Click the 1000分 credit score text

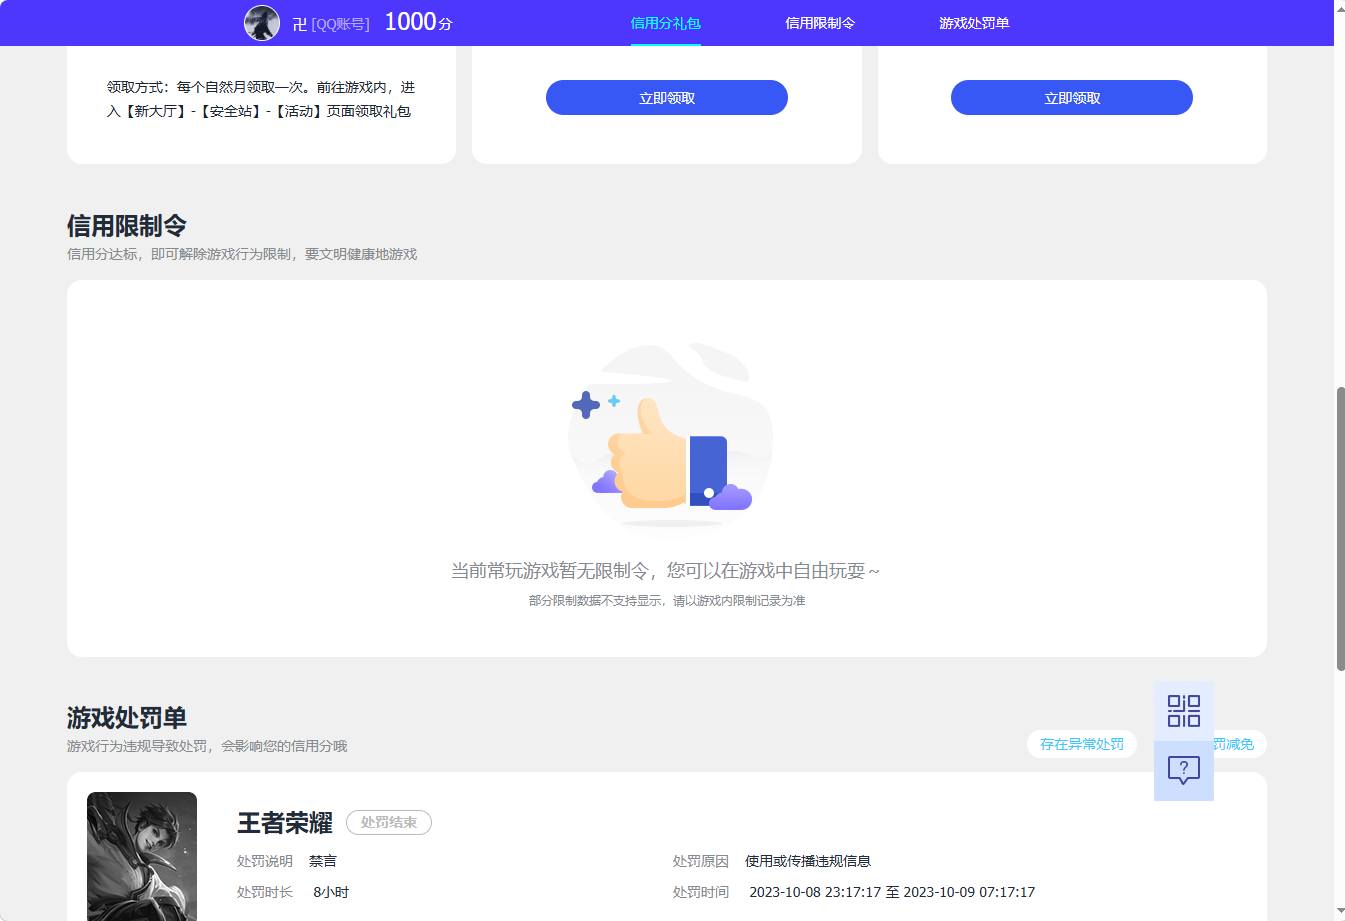click(x=418, y=22)
